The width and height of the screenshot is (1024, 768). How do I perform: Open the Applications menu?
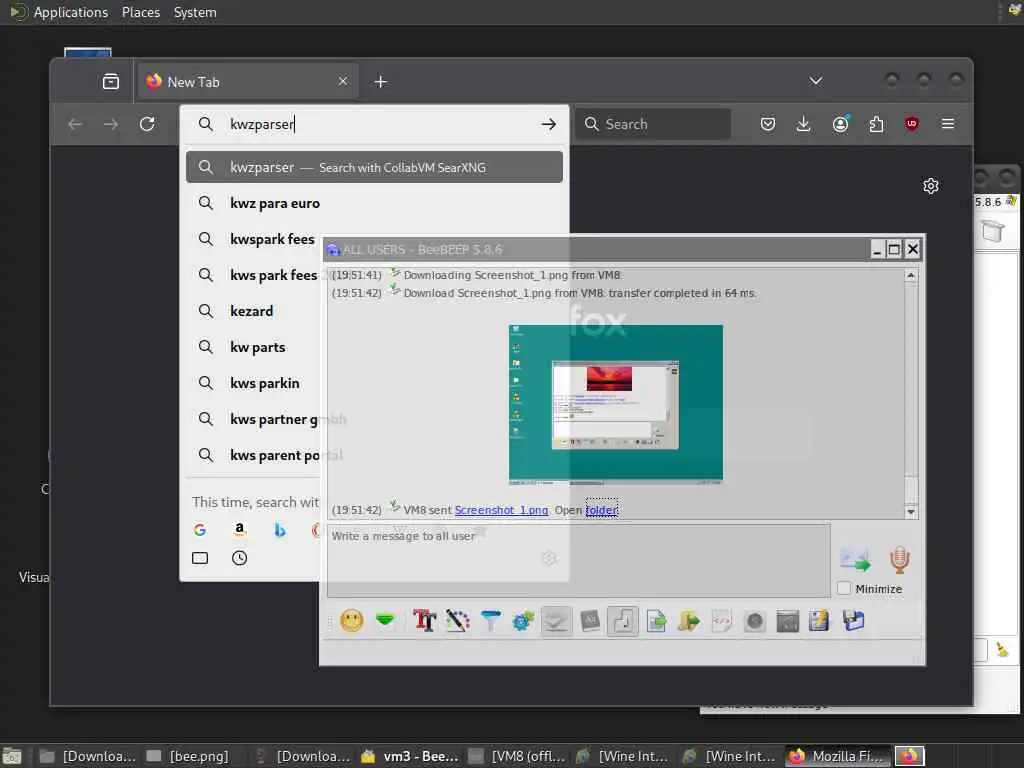tap(71, 12)
